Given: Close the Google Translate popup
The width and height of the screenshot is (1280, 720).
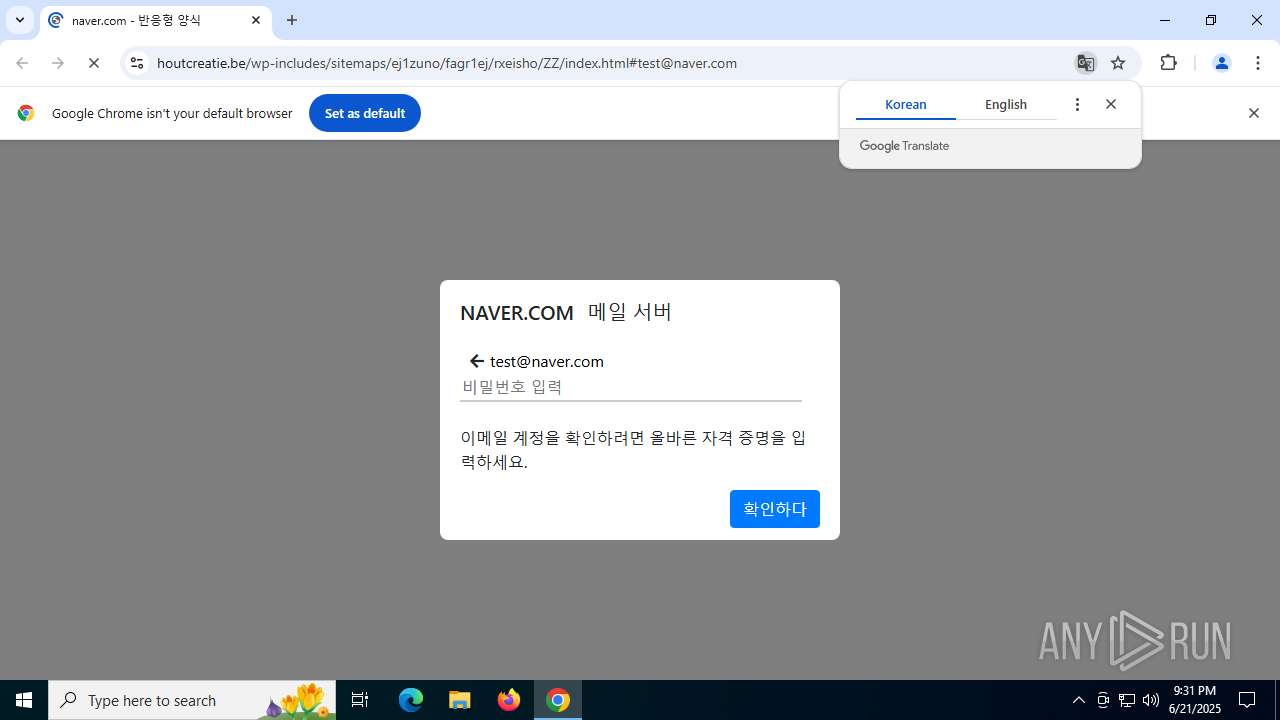Looking at the screenshot, I should tap(1111, 104).
